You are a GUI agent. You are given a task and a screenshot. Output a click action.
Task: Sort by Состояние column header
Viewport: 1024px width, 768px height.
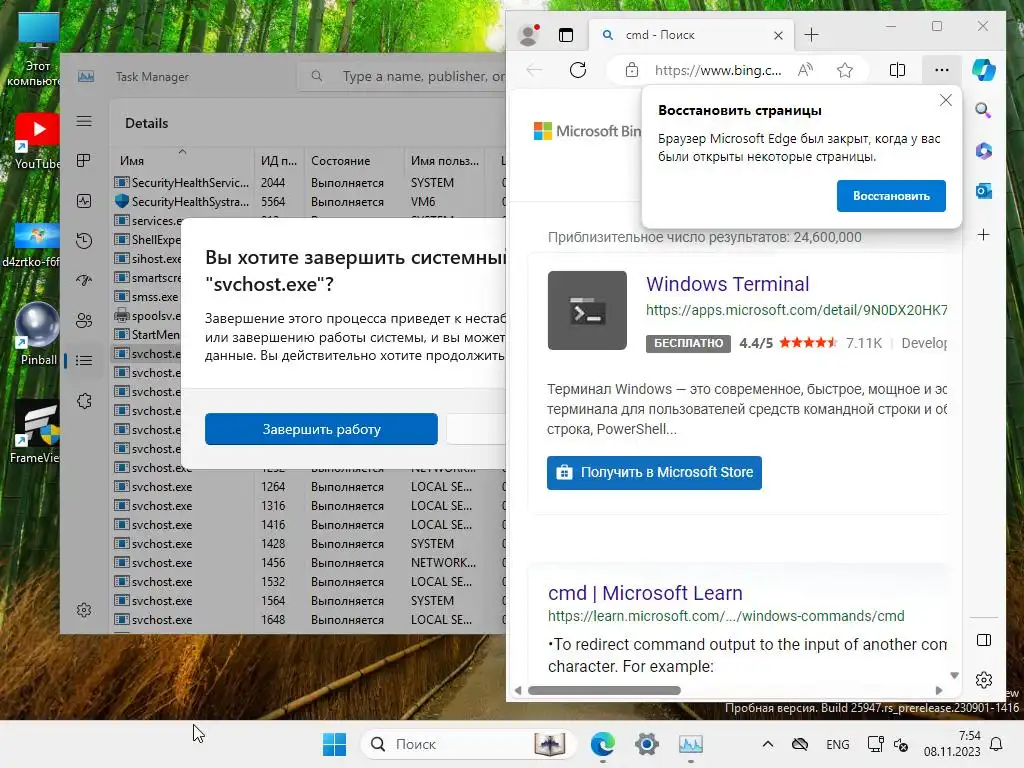(353, 161)
